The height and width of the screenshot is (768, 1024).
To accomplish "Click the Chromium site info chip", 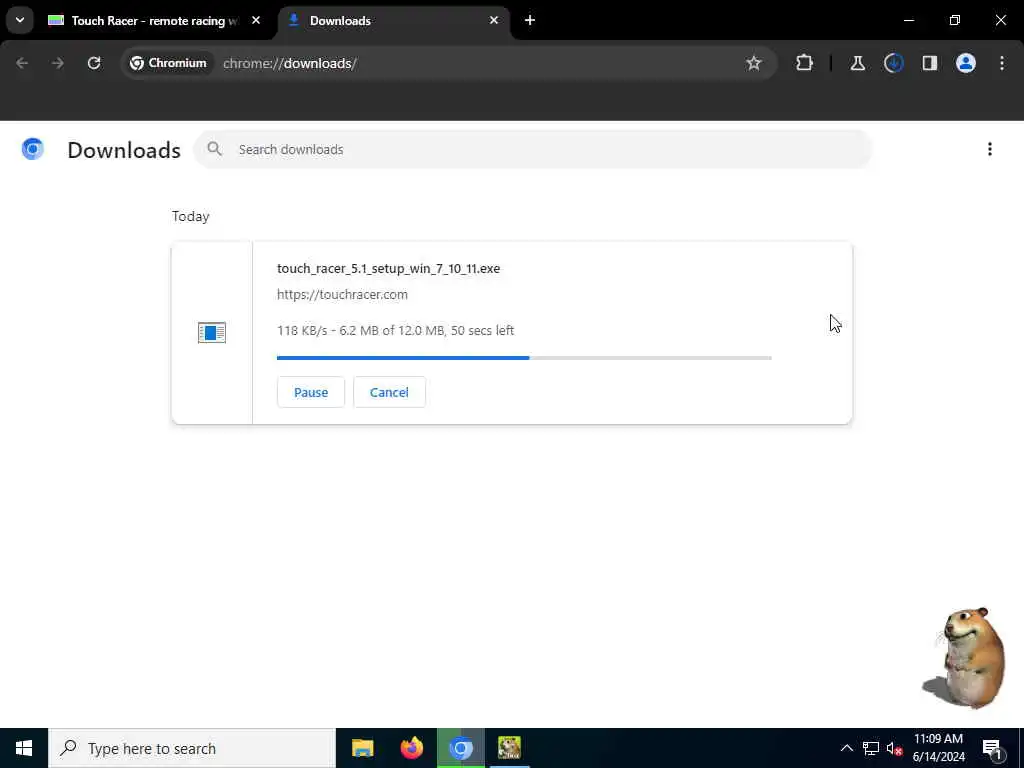I will (x=168, y=63).
